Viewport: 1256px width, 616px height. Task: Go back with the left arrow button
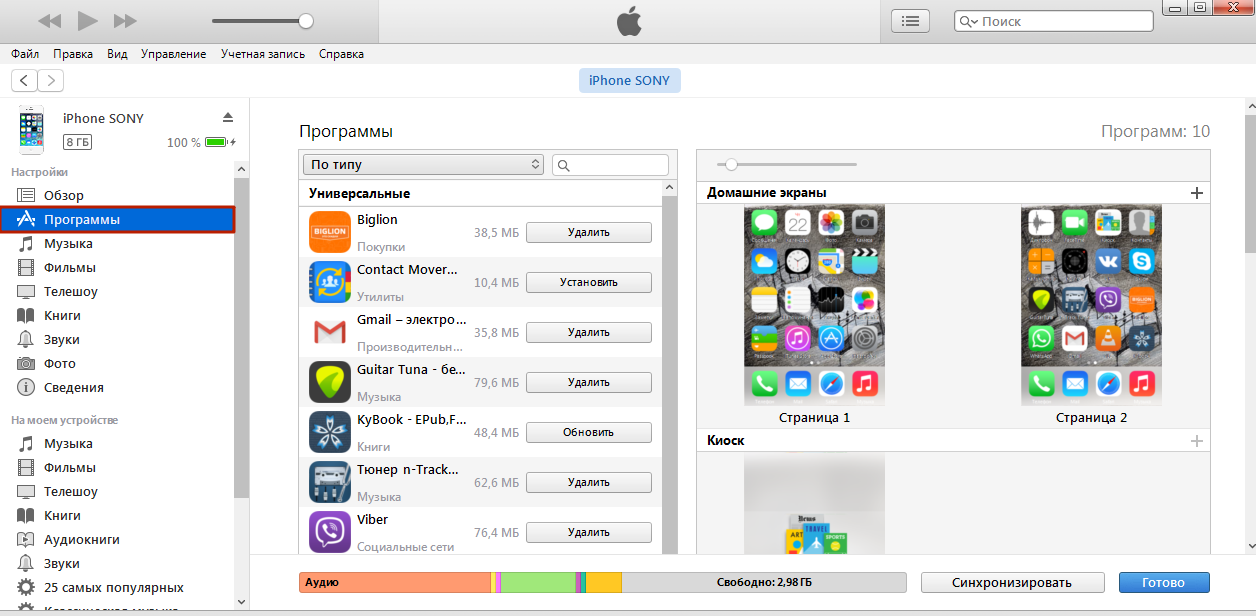(24, 81)
